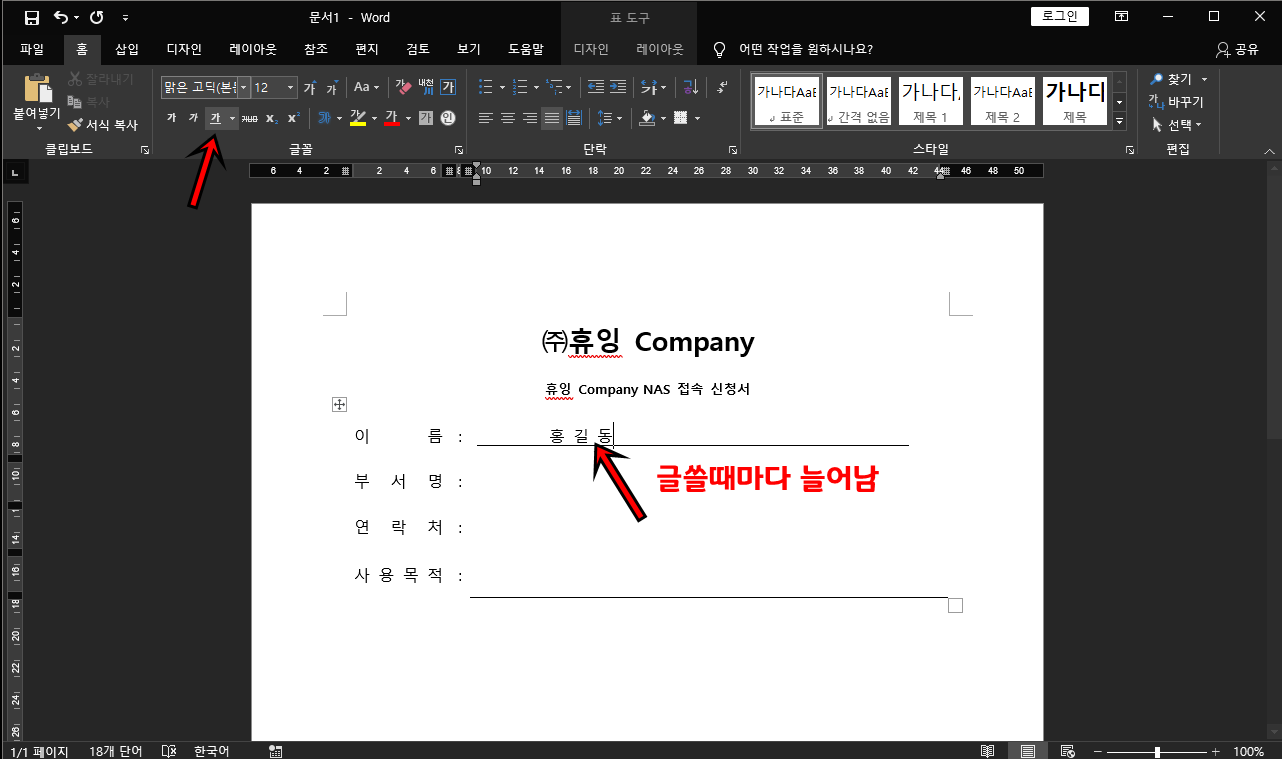
Task: Switch to 레이아웃 tab next to 디자인
Action: (252, 49)
